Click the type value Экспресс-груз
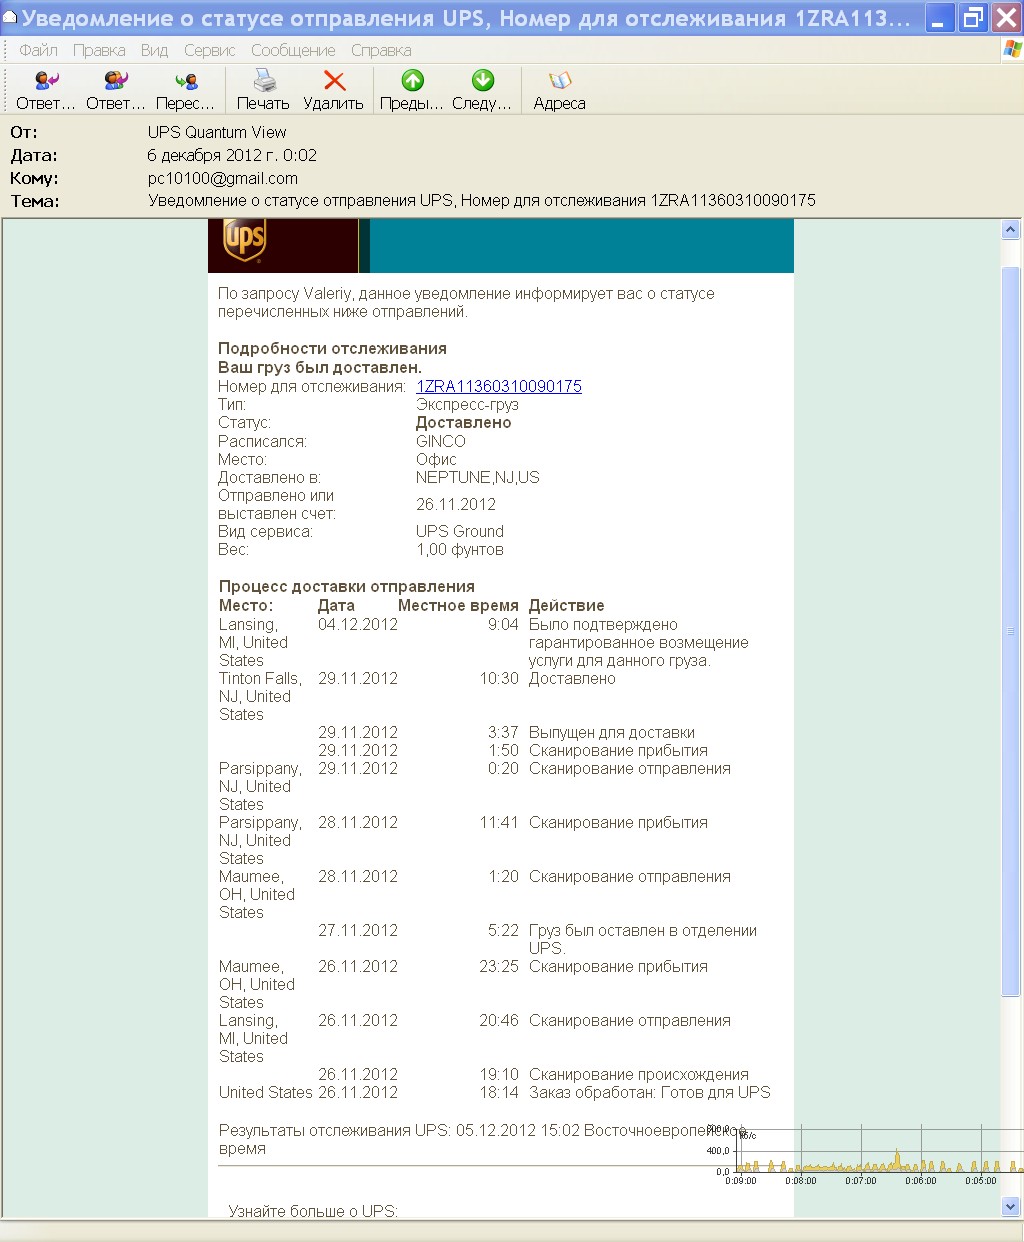The image size is (1024, 1242). 467,405
